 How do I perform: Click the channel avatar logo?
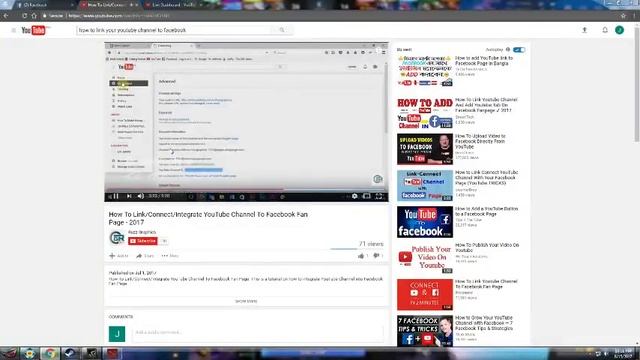[x=117, y=238]
